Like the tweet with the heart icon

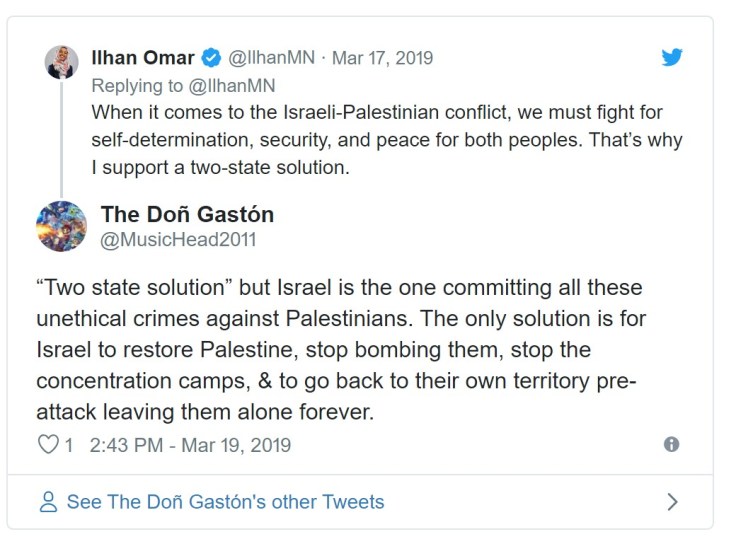tap(47, 445)
